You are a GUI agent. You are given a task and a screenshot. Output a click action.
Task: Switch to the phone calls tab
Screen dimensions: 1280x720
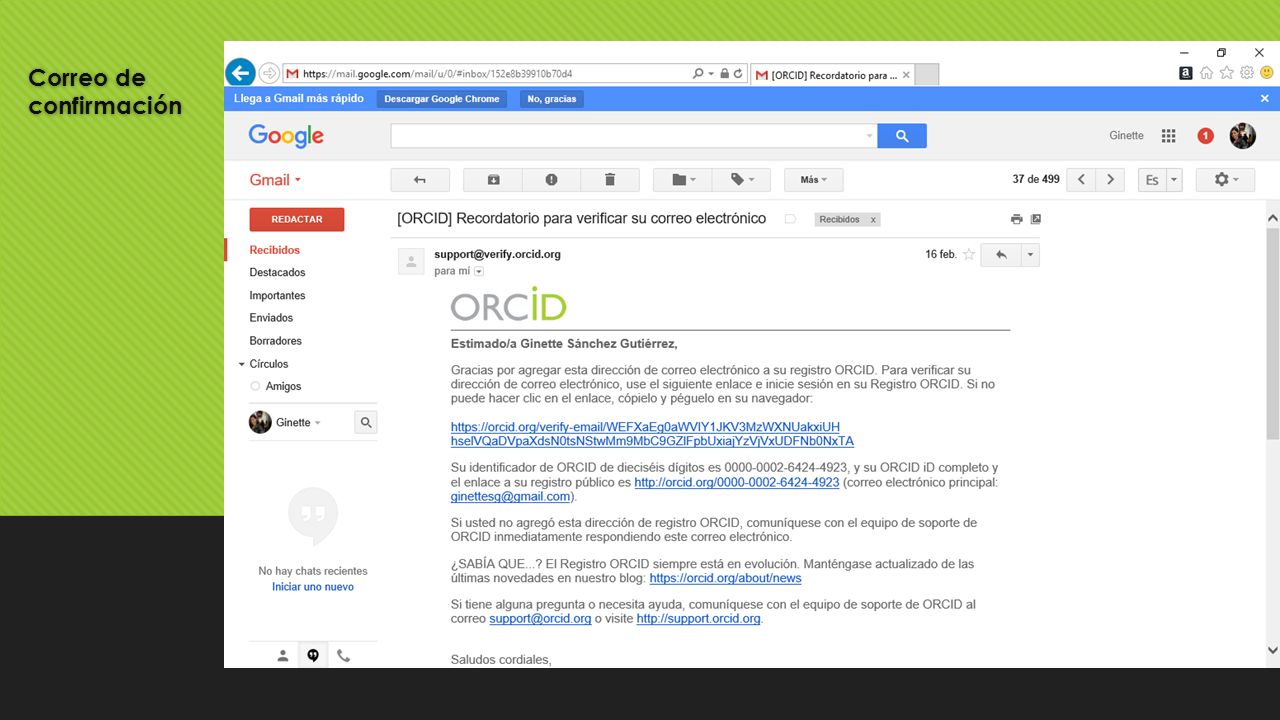(343, 656)
